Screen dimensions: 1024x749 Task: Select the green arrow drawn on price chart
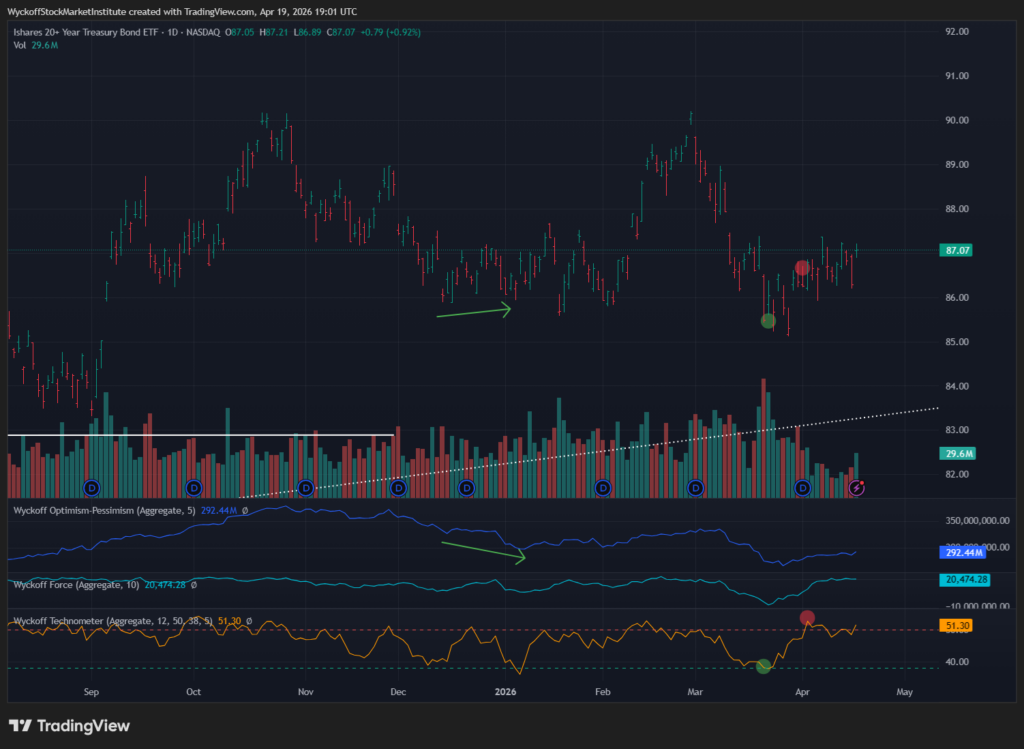coord(474,311)
